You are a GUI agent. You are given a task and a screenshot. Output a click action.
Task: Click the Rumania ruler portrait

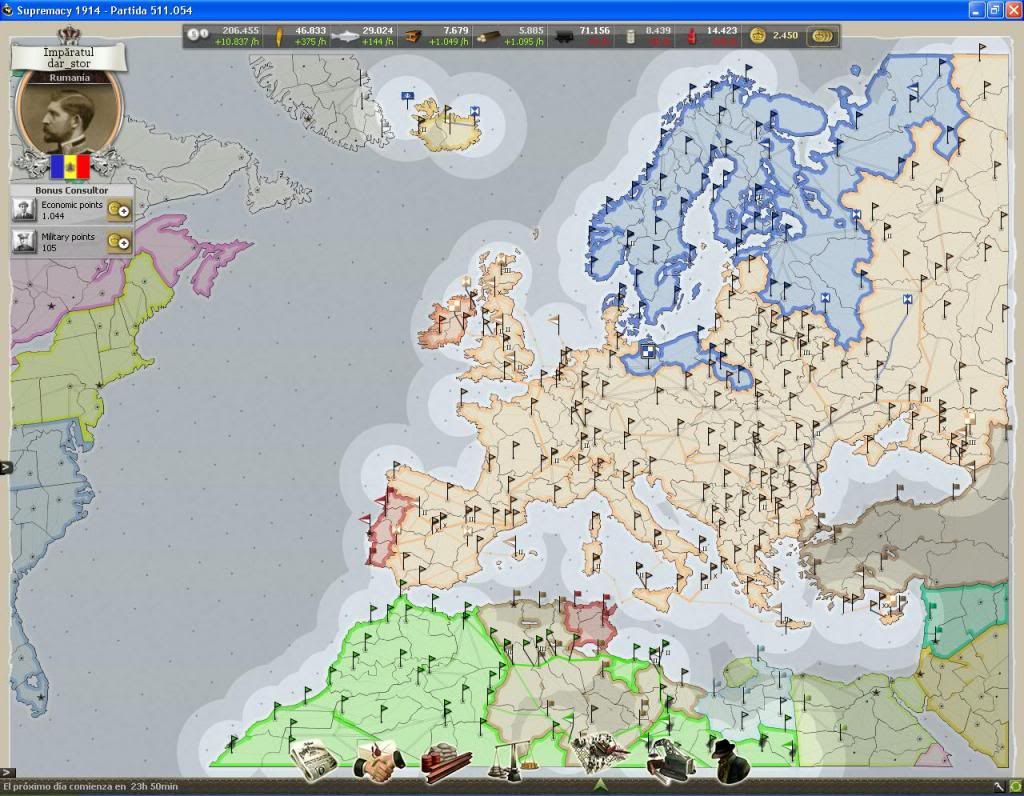70,114
